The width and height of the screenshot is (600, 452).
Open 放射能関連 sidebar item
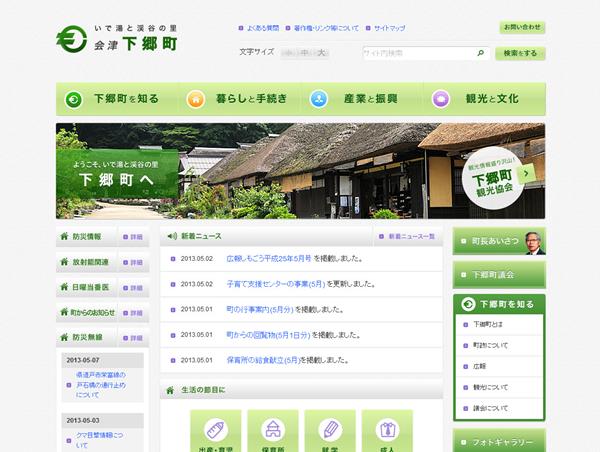[x=86, y=262]
